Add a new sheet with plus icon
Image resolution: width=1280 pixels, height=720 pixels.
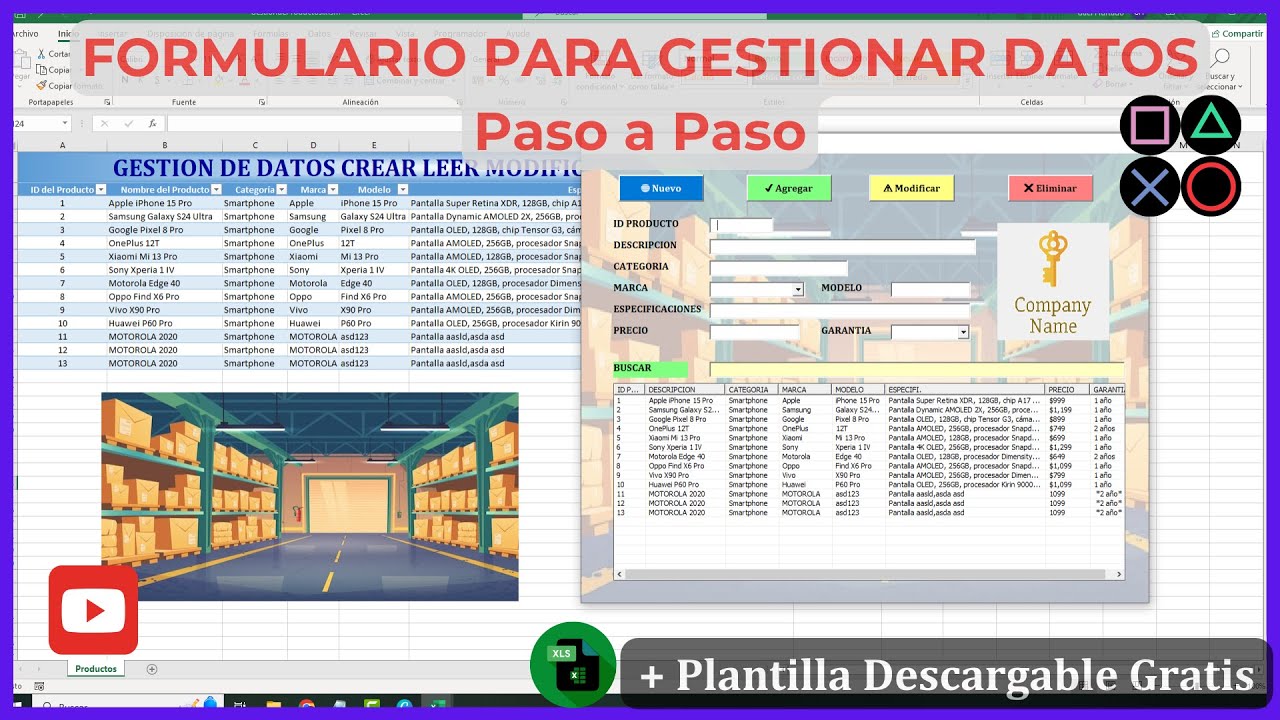pos(152,669)
